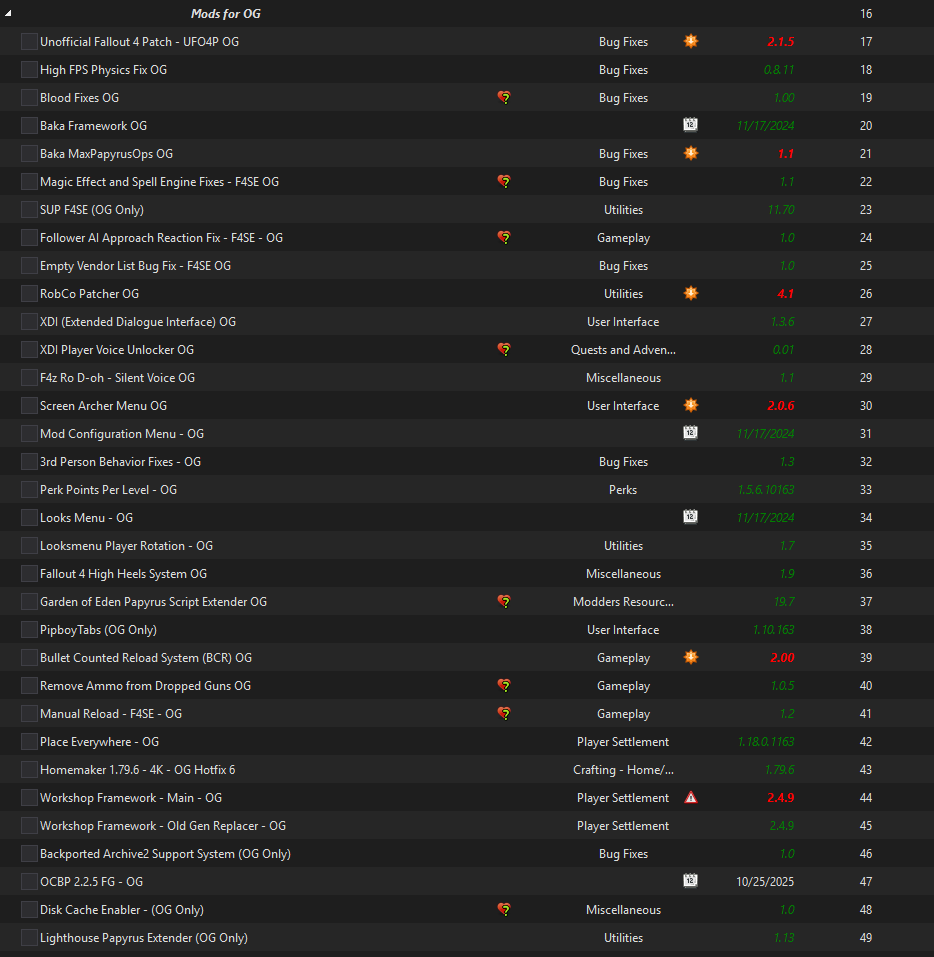Click Perks category cell
Image resolution: width=934 pixels, height=957 pixels.
click(x=623, y=489)
